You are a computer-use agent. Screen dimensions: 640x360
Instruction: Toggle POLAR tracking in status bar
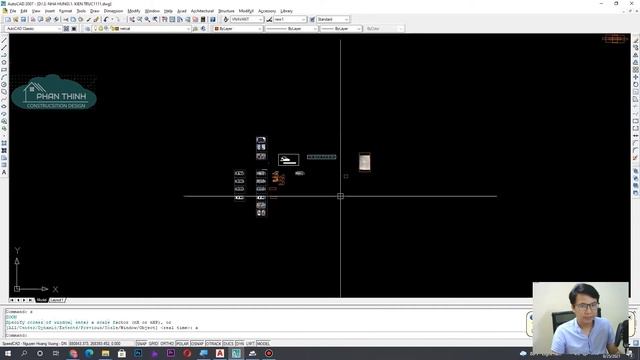[x=182, y=344]
